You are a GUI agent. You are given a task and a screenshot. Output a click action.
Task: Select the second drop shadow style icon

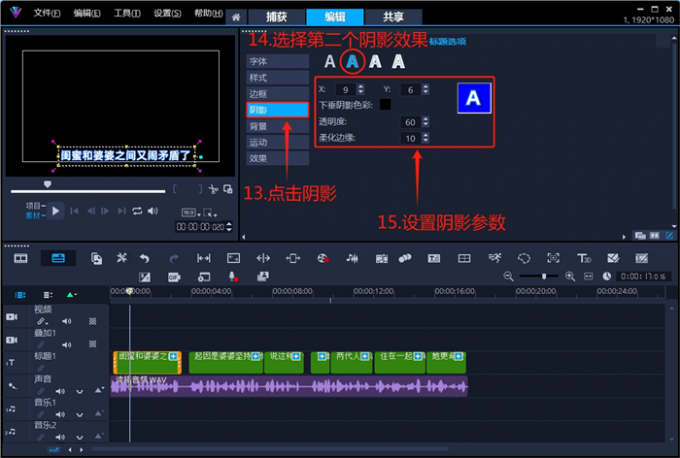351,62
